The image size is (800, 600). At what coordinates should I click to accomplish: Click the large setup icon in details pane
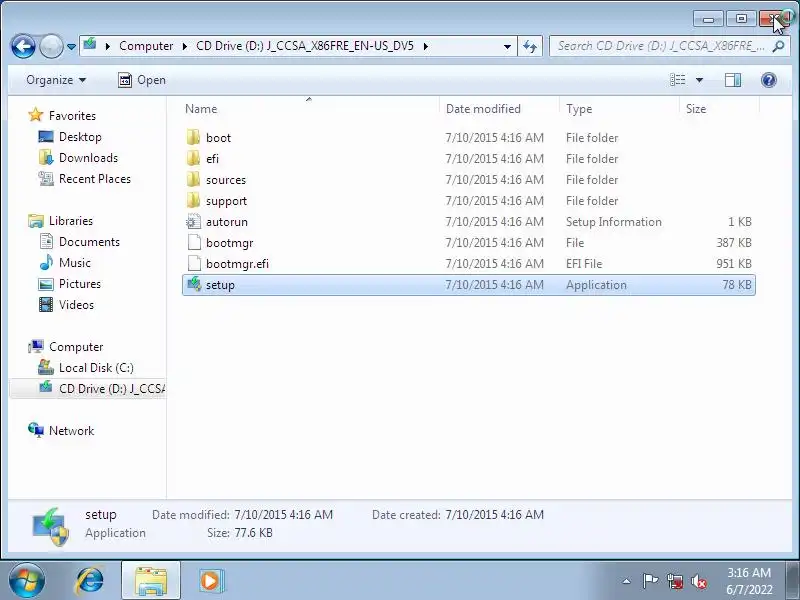[51, 526]
